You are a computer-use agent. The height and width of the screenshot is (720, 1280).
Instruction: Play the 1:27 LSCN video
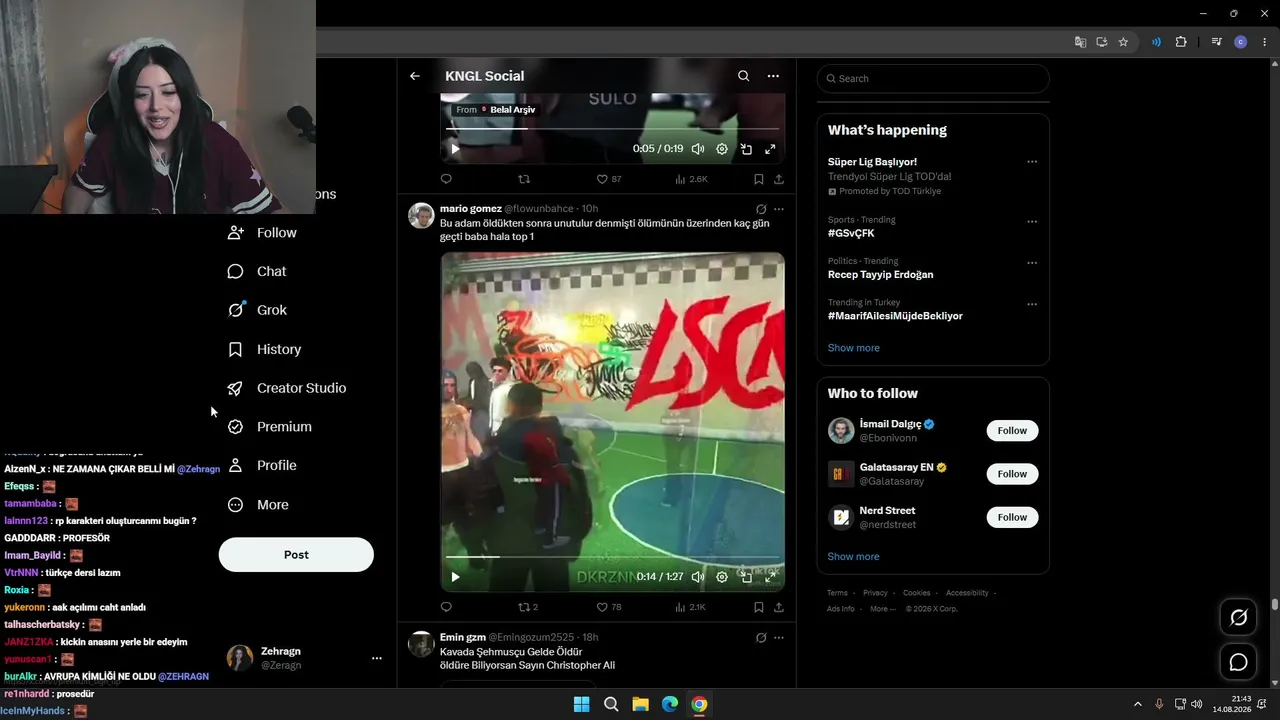(x=455, y=577)
